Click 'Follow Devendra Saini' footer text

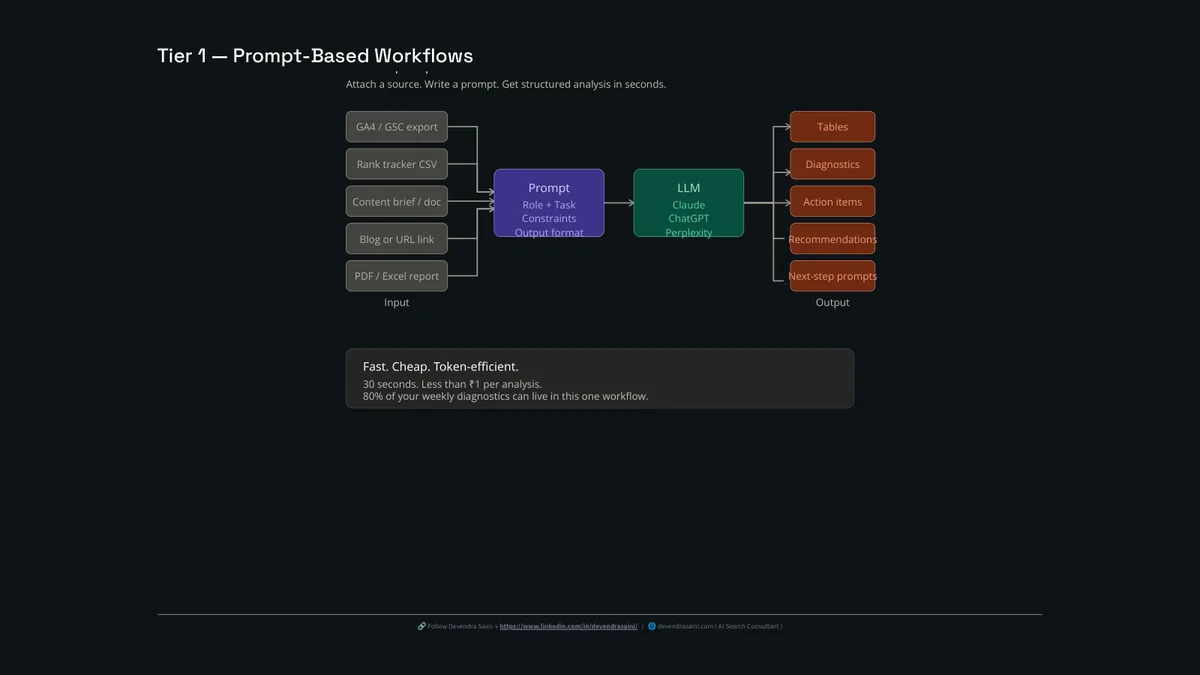coord(458,626)
